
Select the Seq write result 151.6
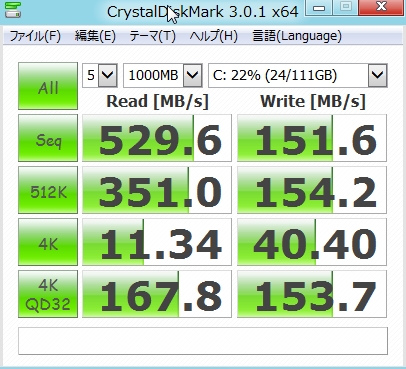point(312,138)
